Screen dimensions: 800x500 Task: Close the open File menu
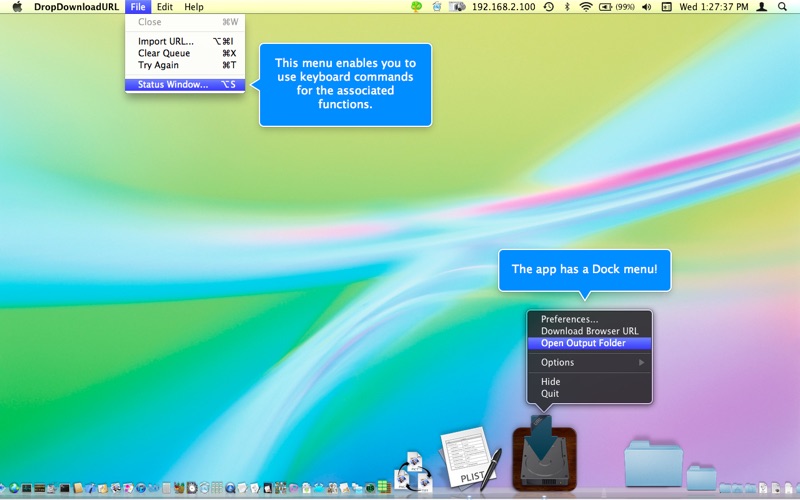pos(138,7)
